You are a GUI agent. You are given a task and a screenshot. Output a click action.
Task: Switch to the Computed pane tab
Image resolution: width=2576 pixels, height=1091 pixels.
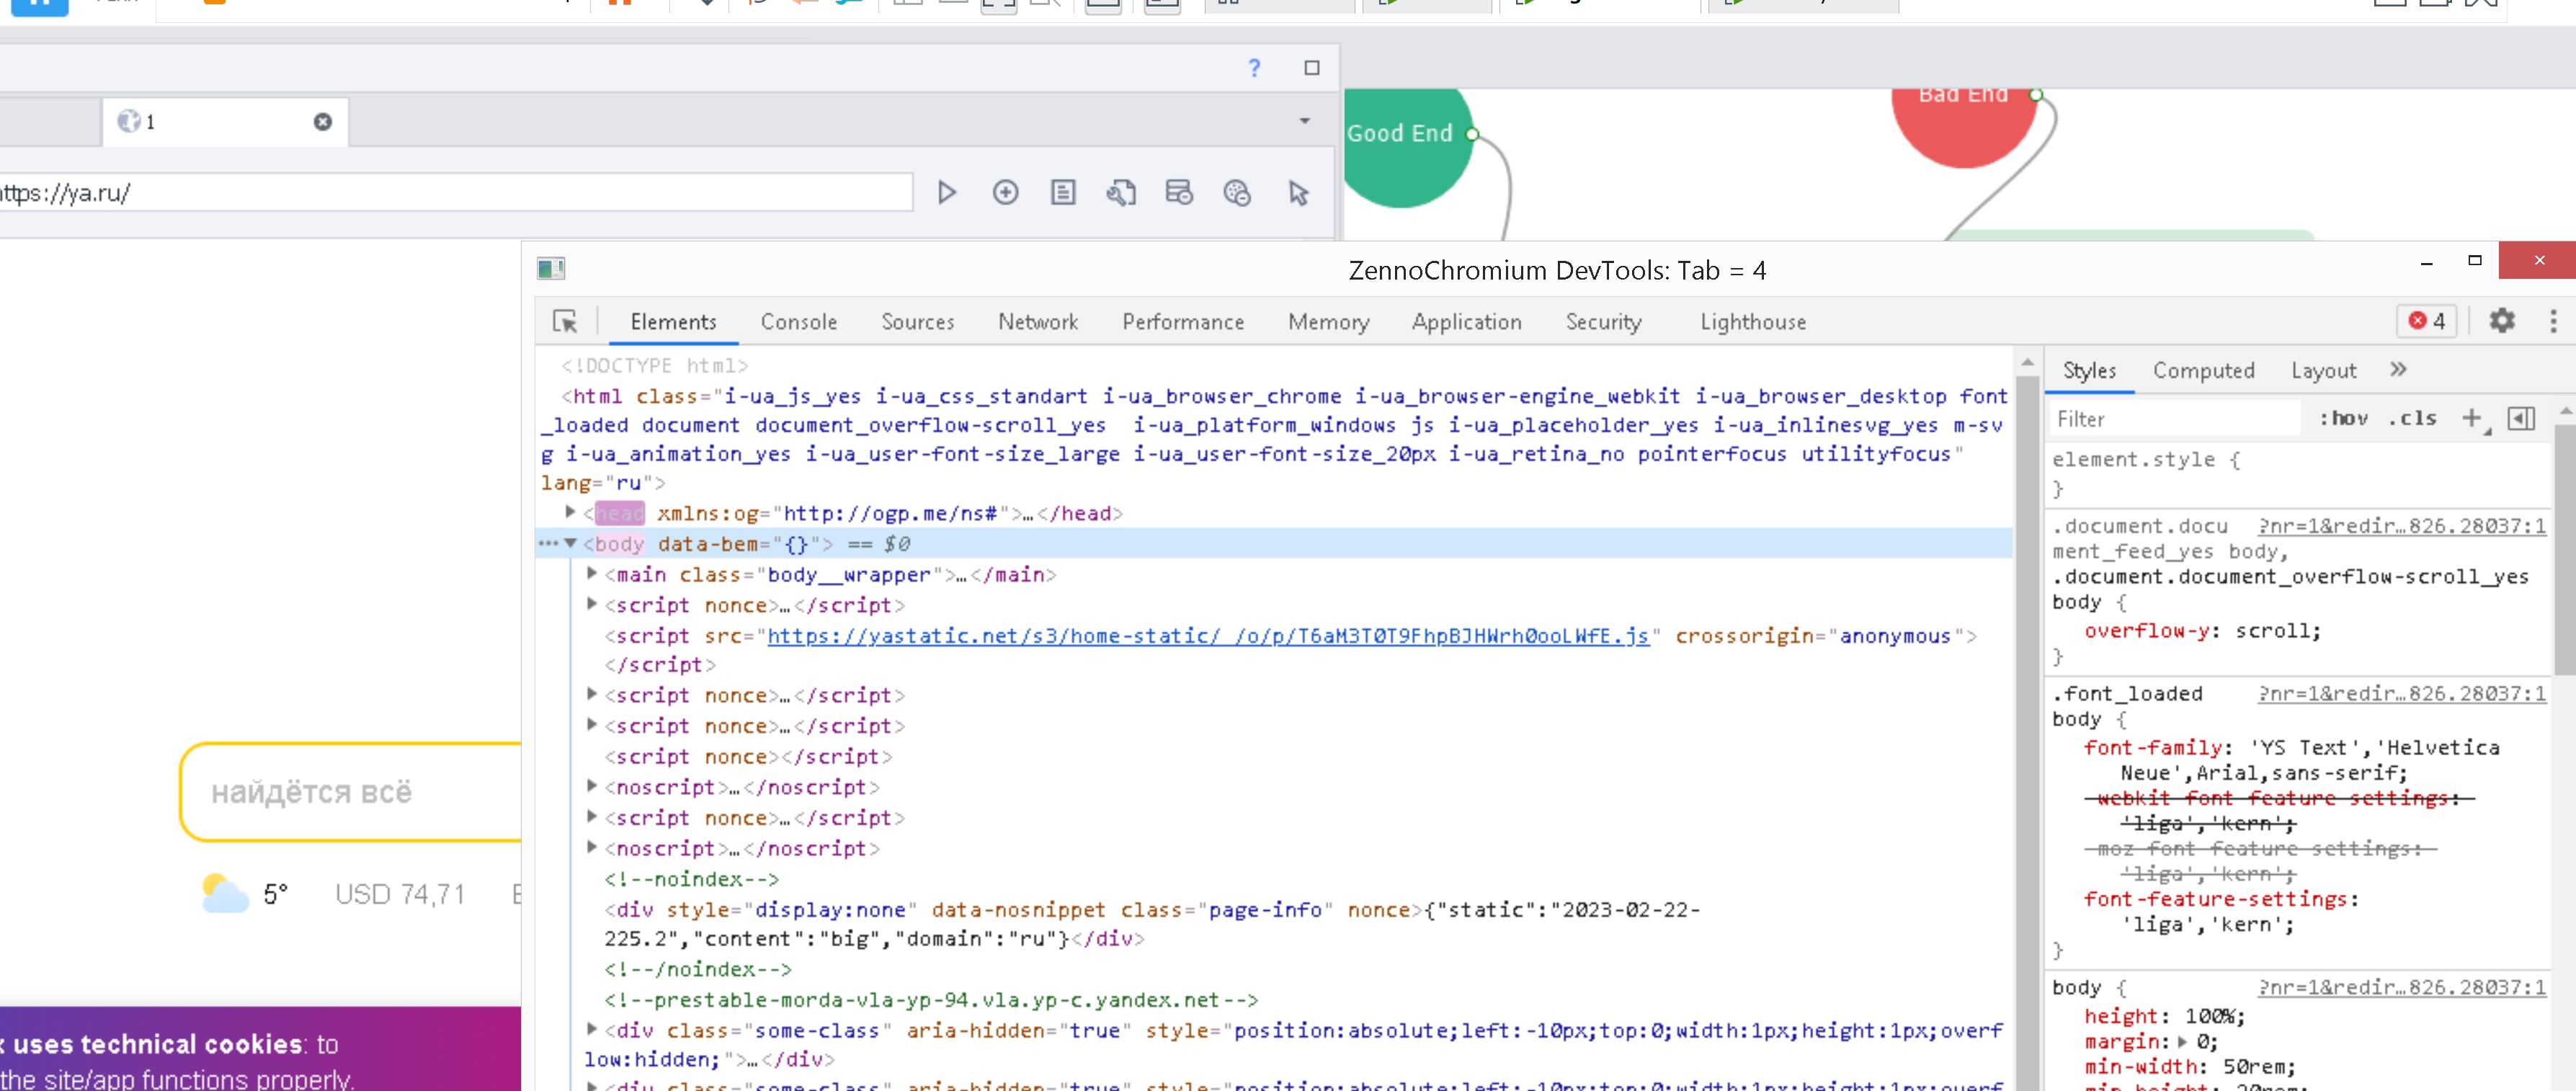point(2203,371)
